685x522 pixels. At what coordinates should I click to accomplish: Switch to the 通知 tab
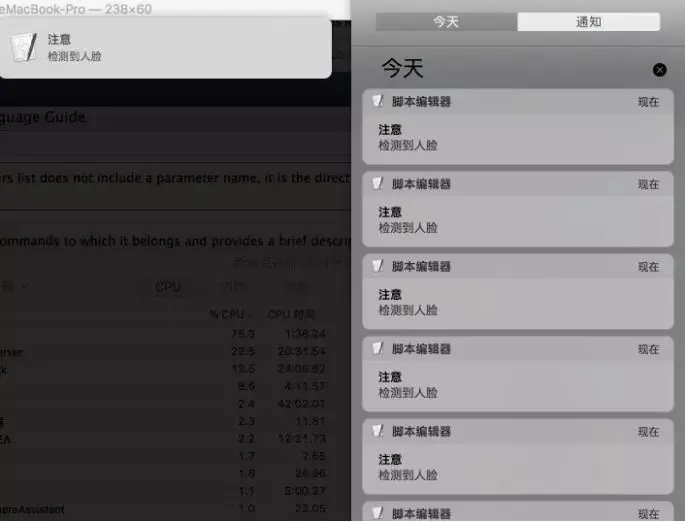tap(588, 22)
